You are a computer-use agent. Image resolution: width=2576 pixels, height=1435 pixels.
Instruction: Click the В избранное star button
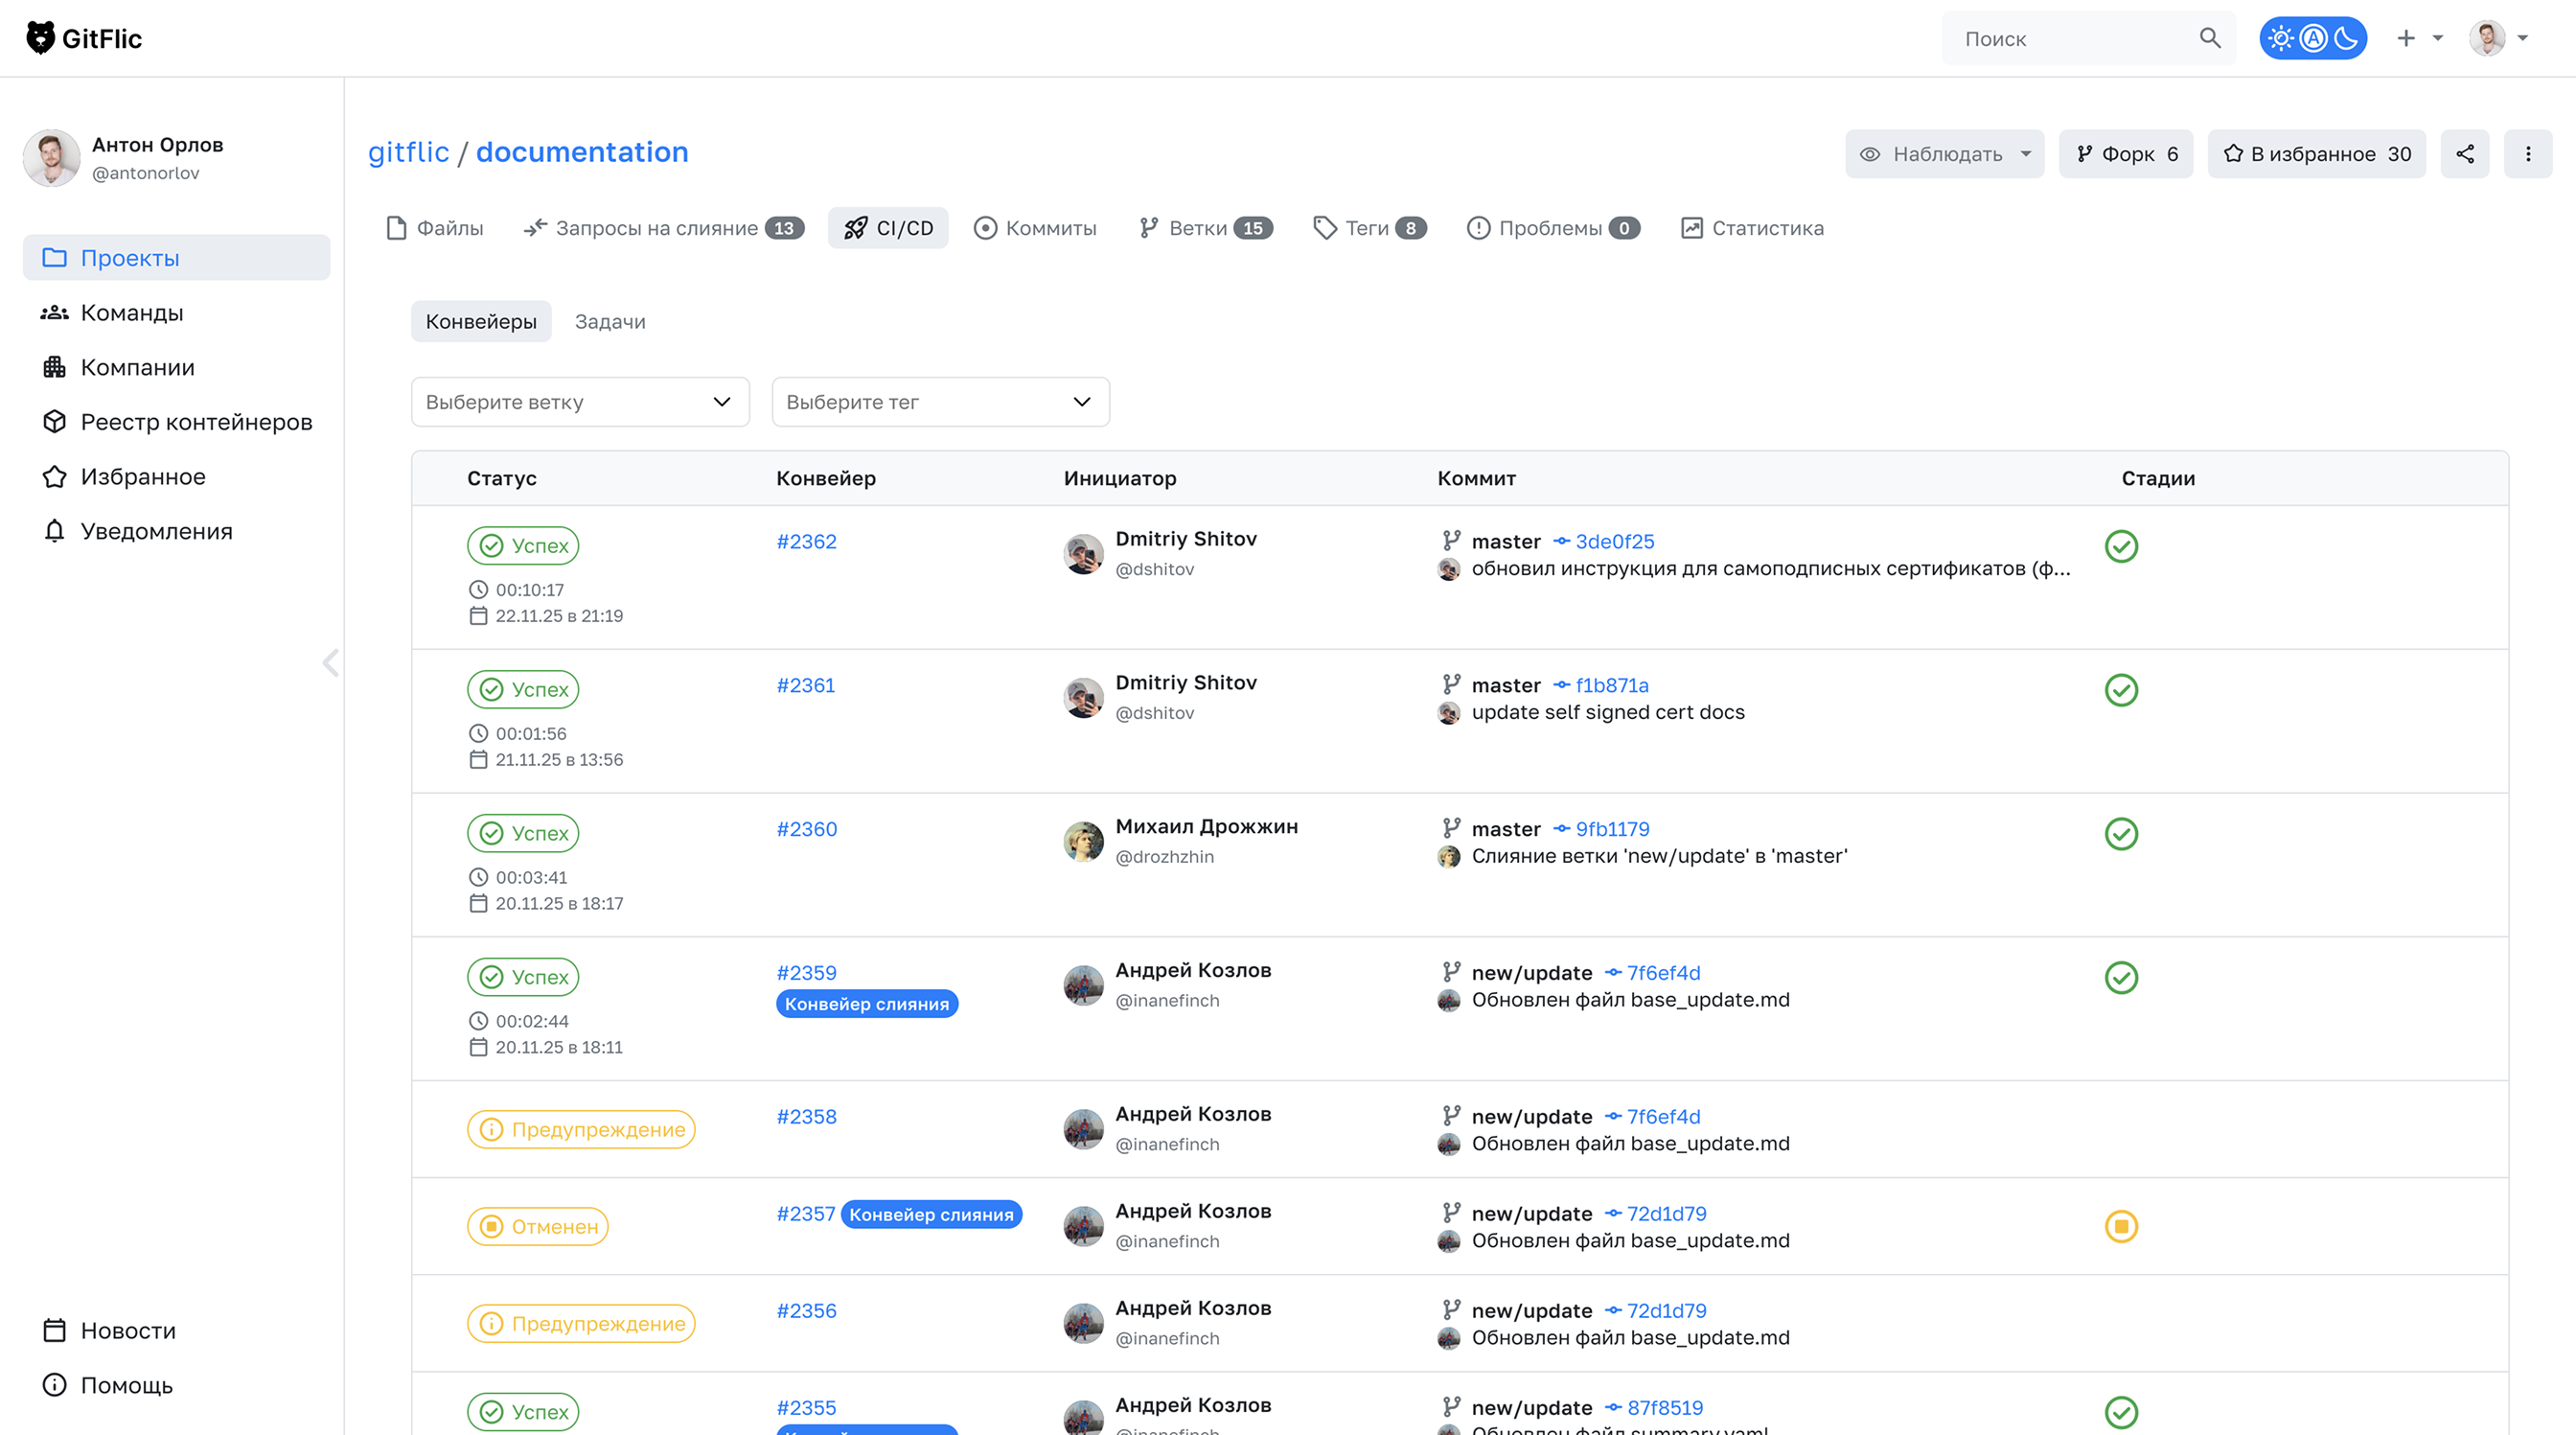pos(2316,153)
